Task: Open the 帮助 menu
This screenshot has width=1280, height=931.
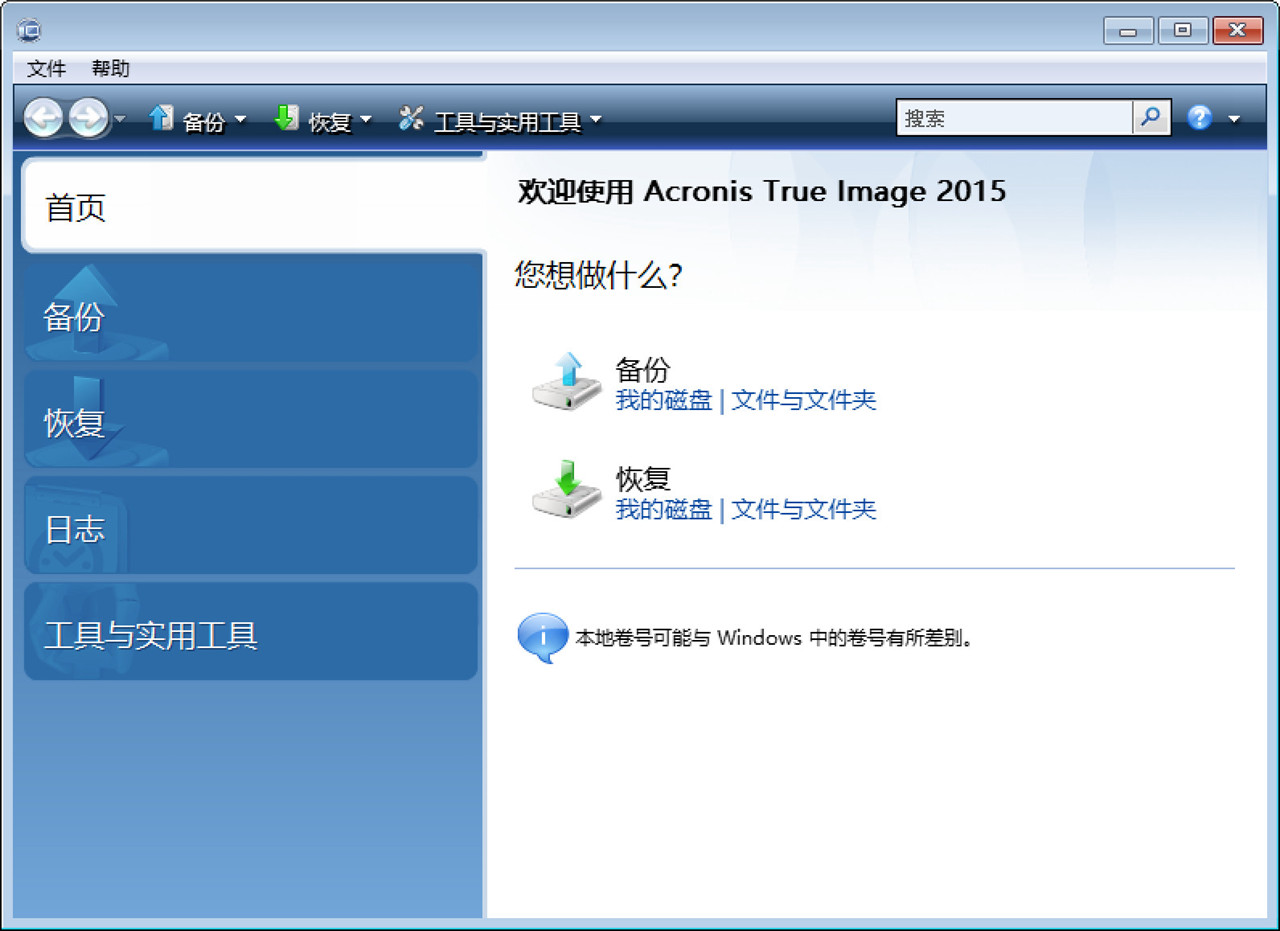Action: 110,68
